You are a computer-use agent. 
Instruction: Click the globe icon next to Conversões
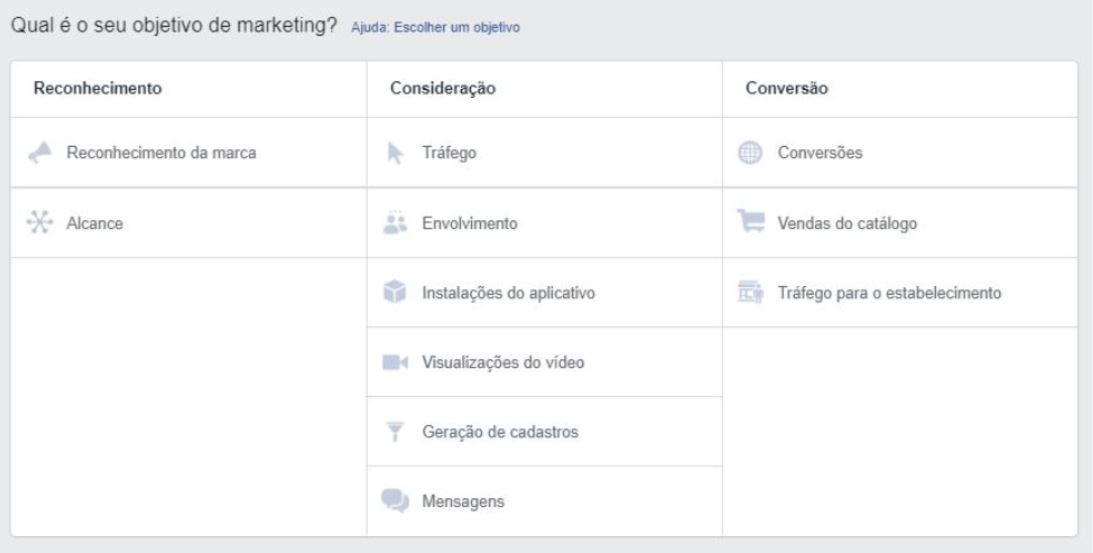pos(750,153)
